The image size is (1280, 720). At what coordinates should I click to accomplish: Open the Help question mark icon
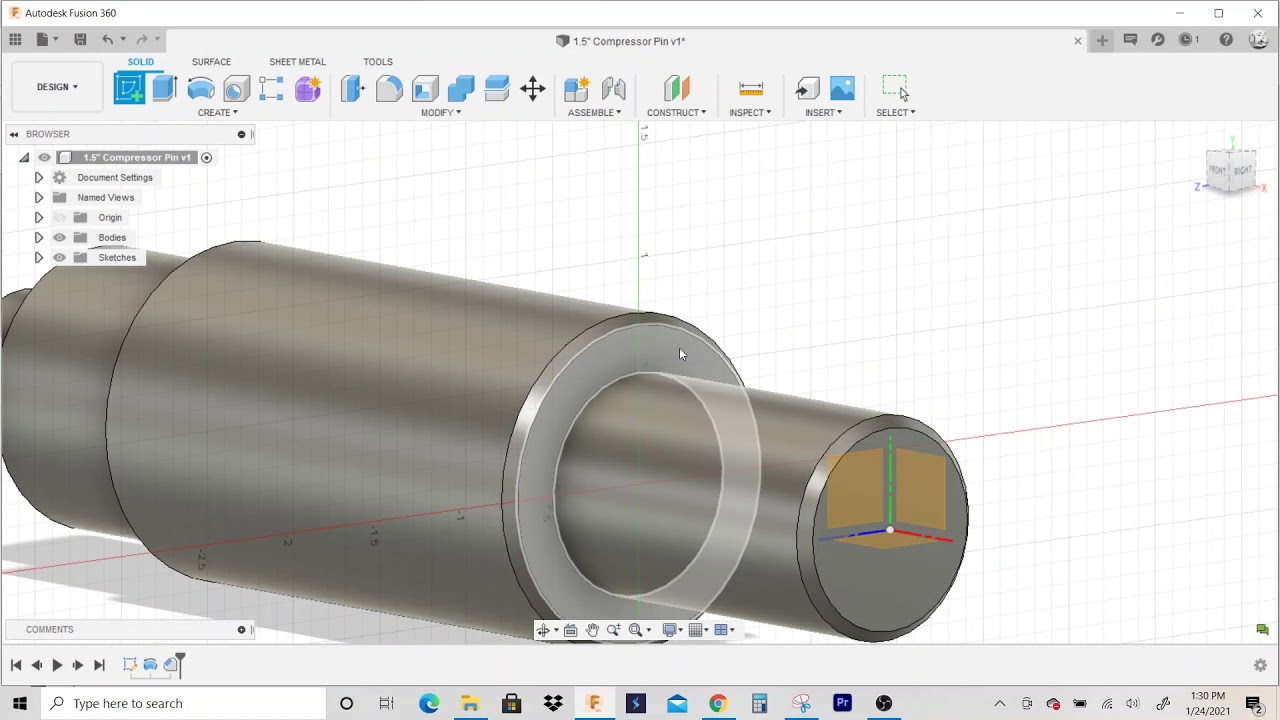click(1226, 40)
